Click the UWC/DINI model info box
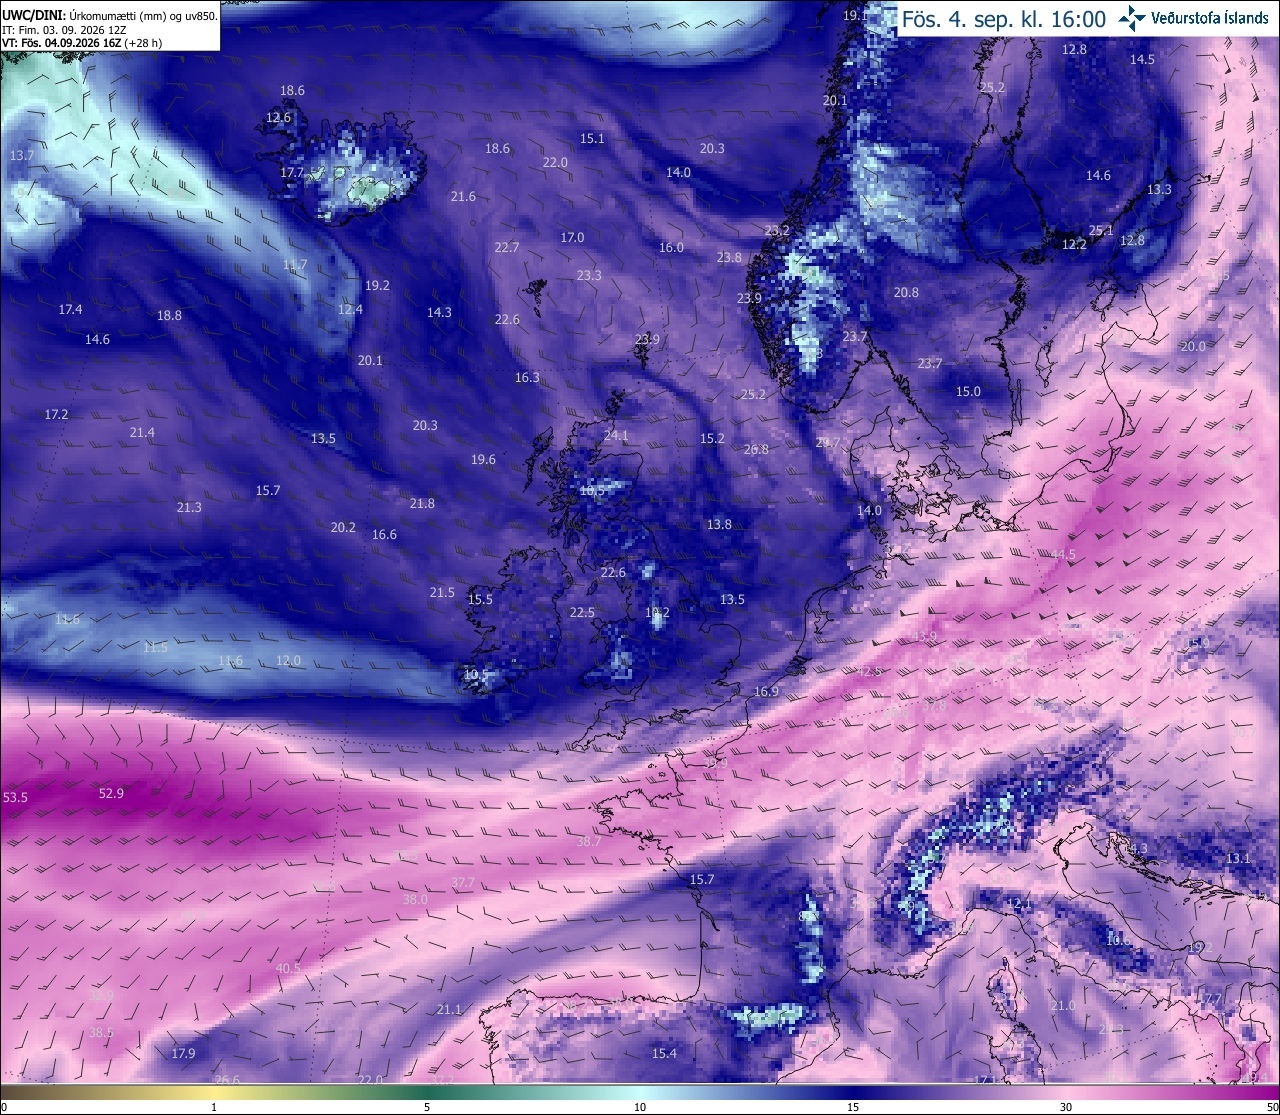1280x1115 pixels. 110,25
